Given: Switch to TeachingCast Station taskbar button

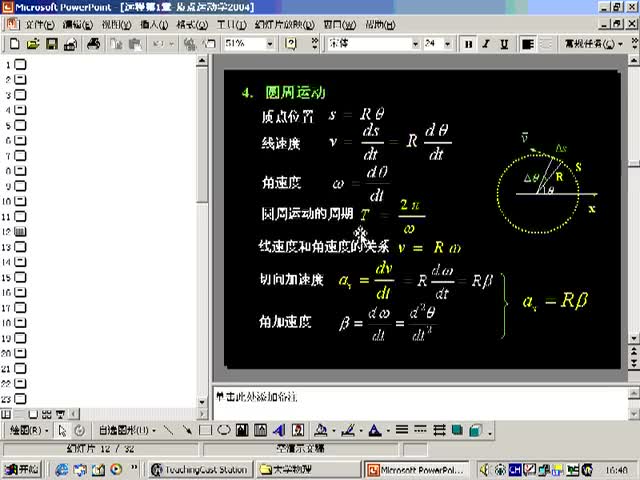Looking at the screenshot, I should point(199,470).
